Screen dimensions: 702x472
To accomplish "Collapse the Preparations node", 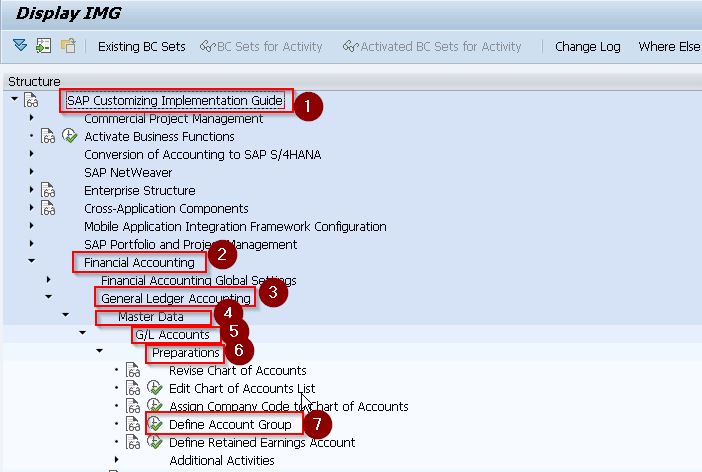I will point(99,351).
